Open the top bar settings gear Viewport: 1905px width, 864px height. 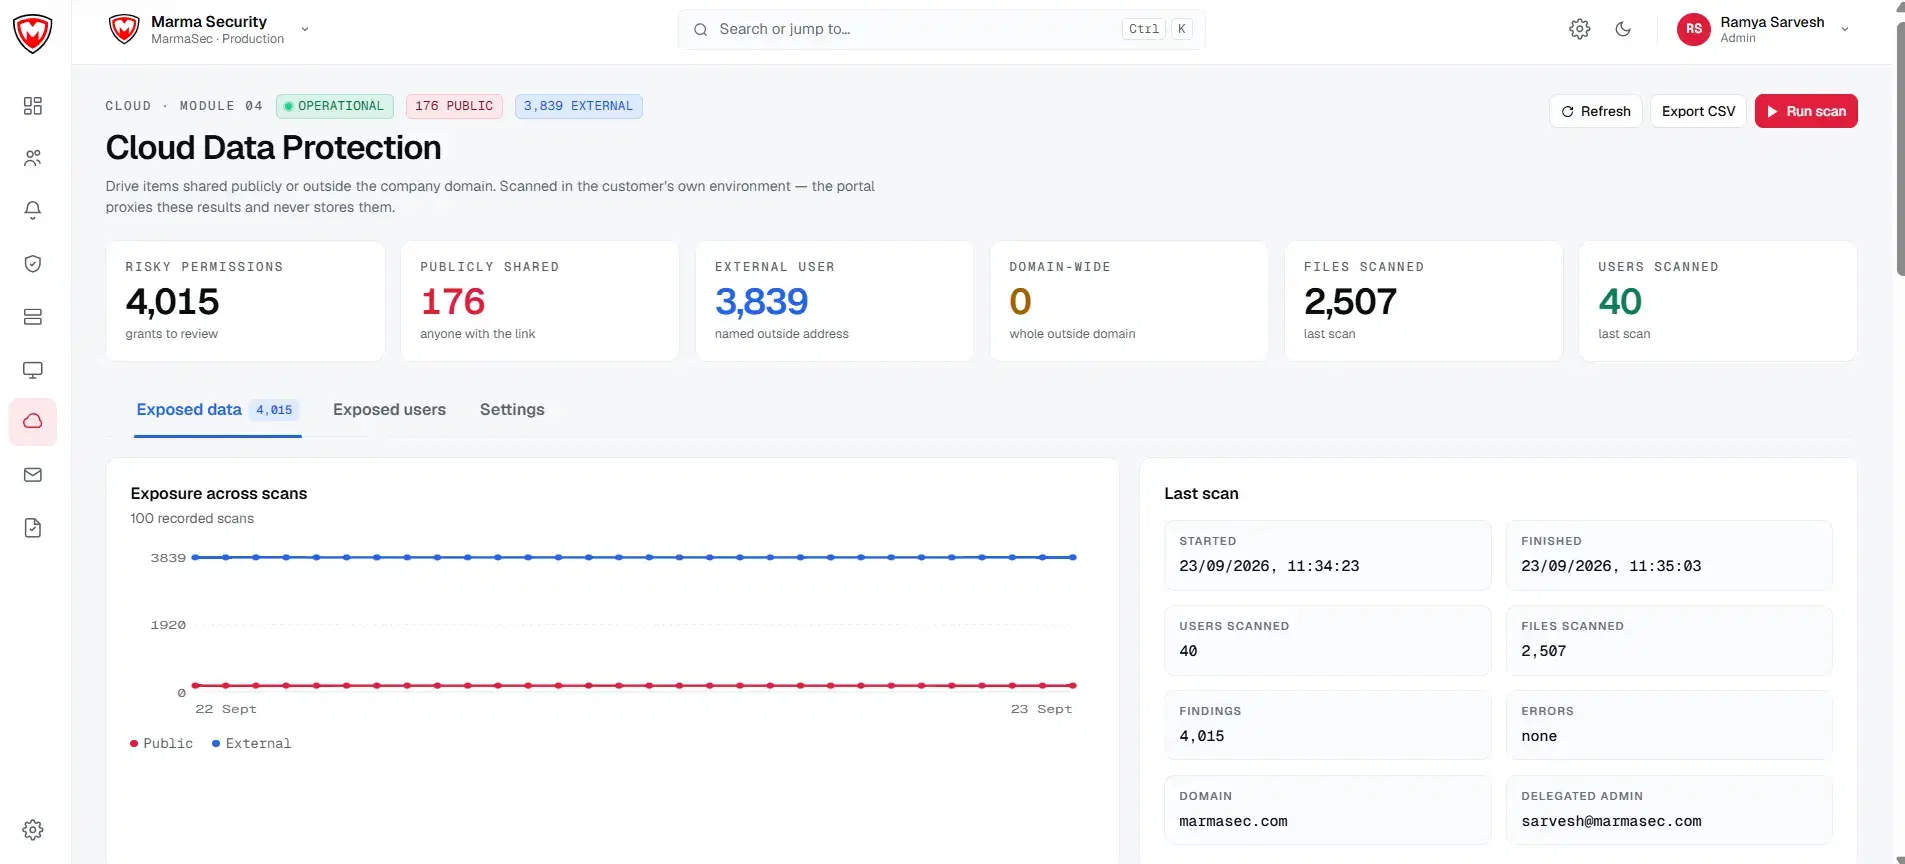pos(1580,29)
